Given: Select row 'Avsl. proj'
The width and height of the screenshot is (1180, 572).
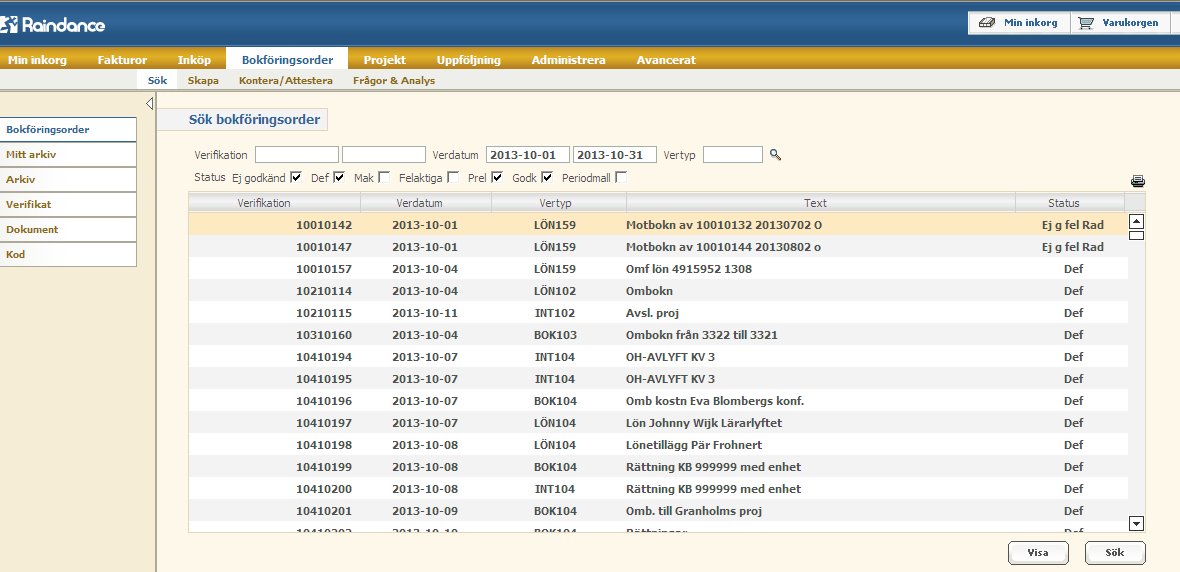Looking at the screenshot, I should (x=658, y=312).
